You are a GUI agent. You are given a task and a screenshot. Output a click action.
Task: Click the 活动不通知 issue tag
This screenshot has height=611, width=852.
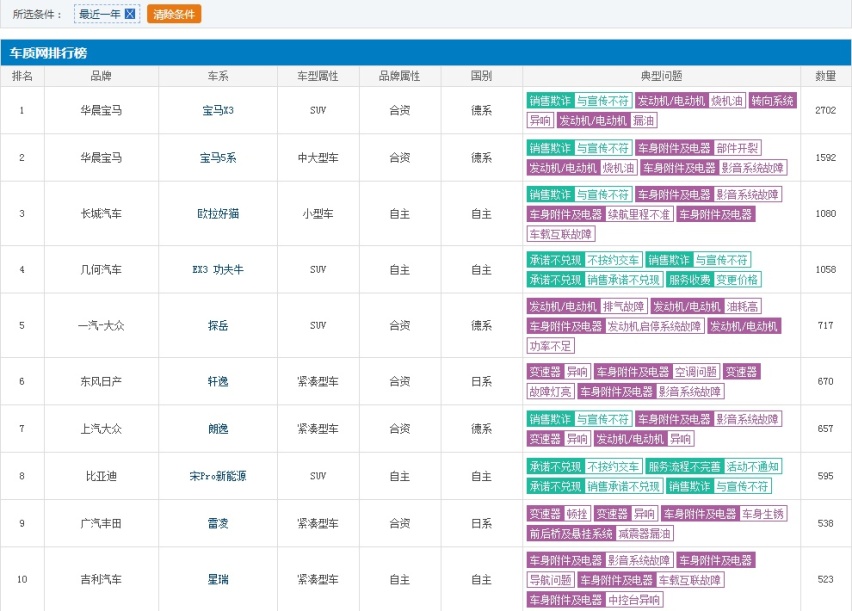tap(753, 466)
